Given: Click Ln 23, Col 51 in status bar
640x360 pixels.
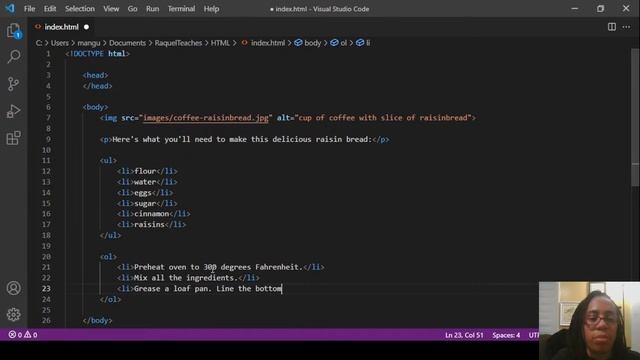Looking at the screenshot, I should (464, 335).
